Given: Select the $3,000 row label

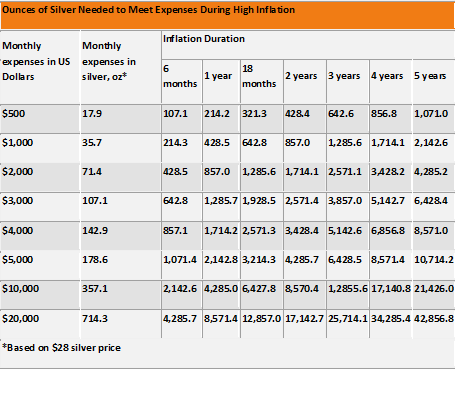Looking at the screenshot, I should [x=17, y=201].
